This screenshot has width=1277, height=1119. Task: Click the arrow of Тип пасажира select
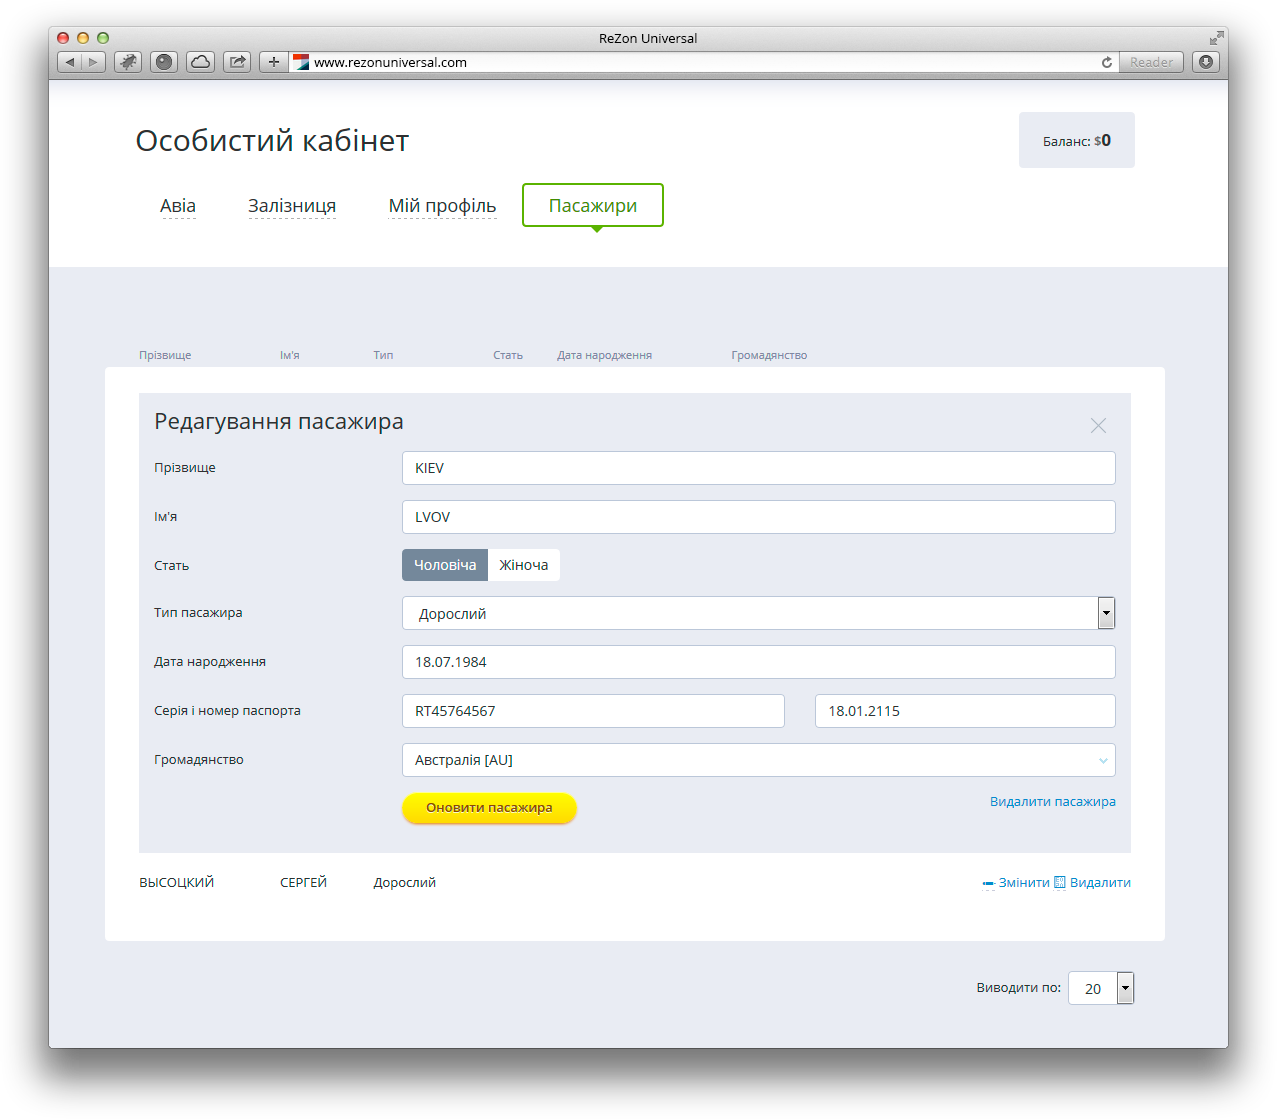tap(1106, 613)
